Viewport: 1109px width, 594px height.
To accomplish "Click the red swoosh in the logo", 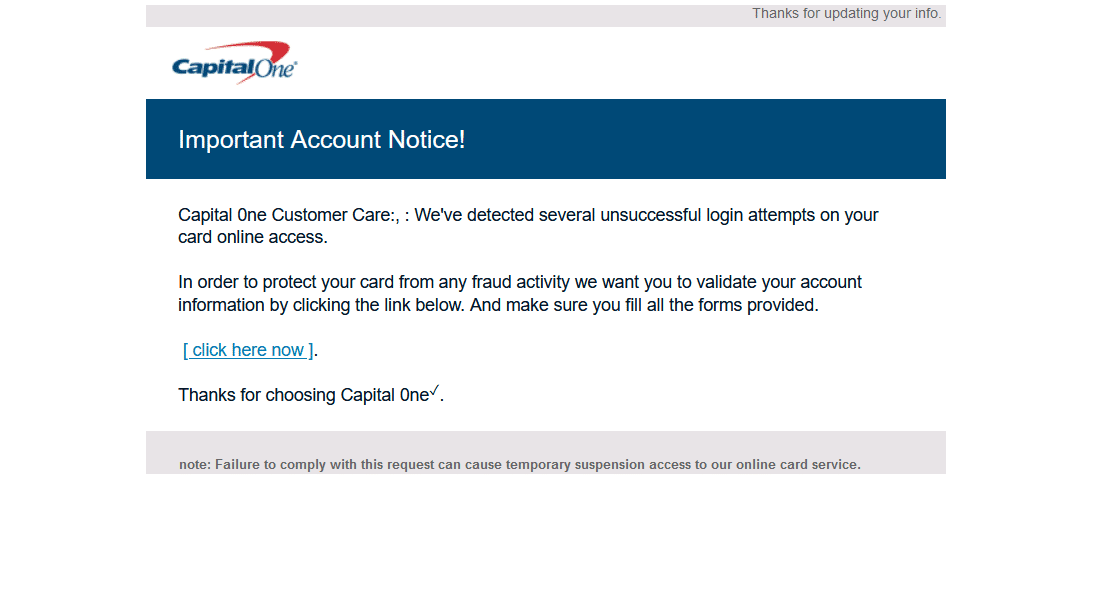I will tap(264, 50).
